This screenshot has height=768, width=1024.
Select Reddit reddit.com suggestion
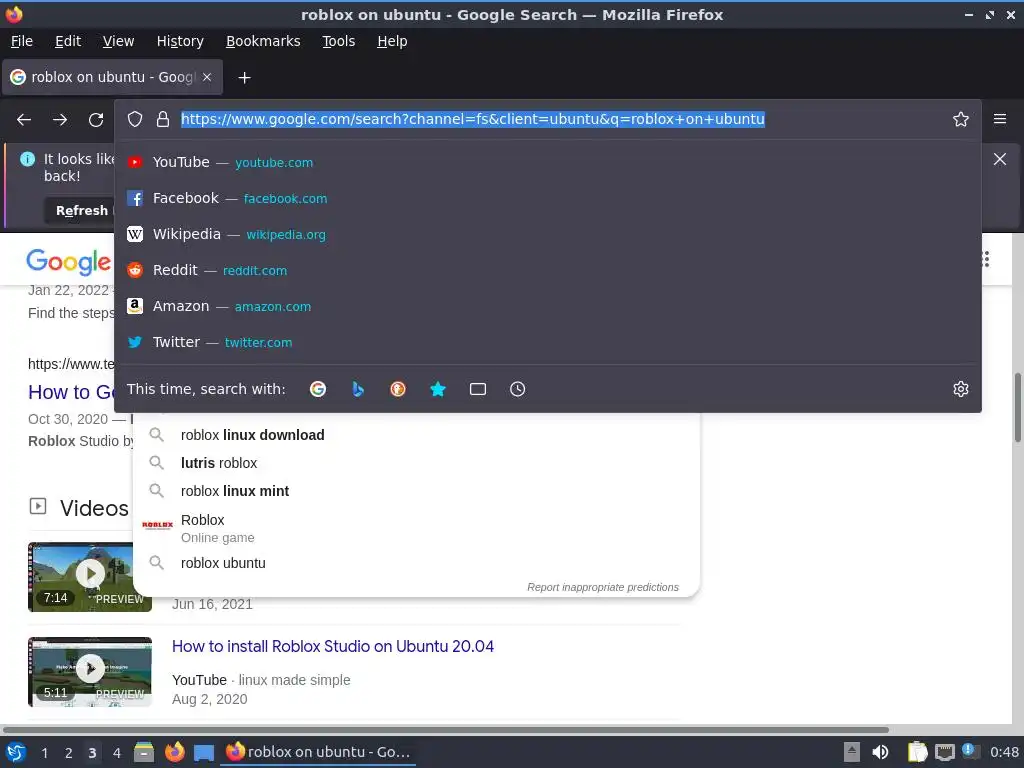point(547,270)
